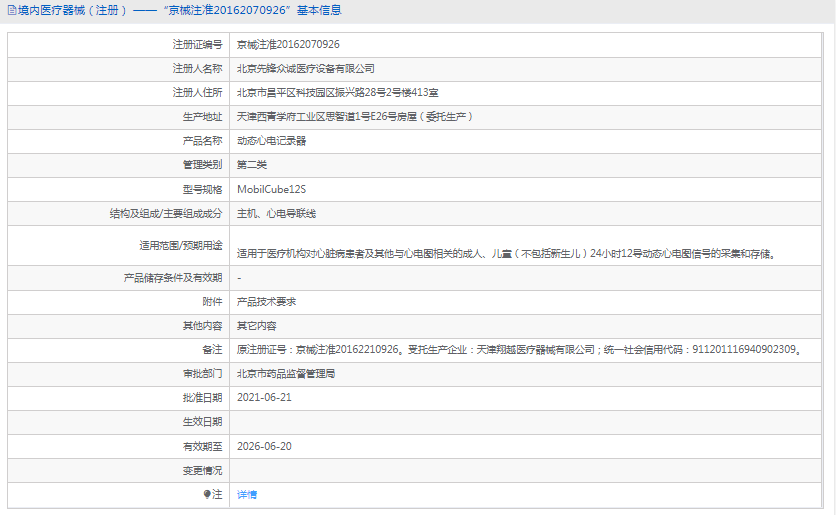Click the 管理类别 row label

point(202,165)
